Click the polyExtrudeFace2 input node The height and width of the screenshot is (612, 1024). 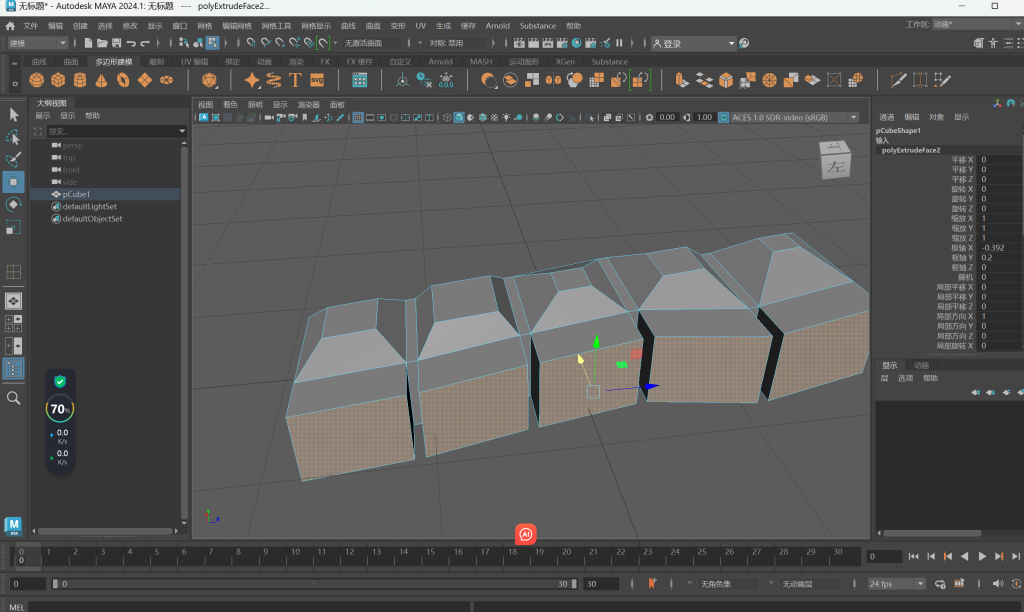(910, 150)
